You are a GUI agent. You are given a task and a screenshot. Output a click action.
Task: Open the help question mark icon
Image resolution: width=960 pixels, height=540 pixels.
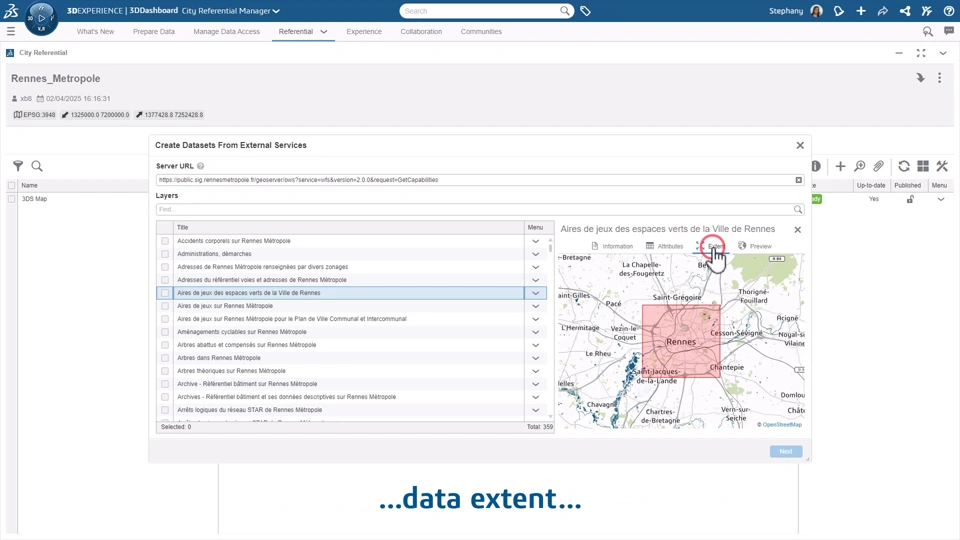pos(948,11)
